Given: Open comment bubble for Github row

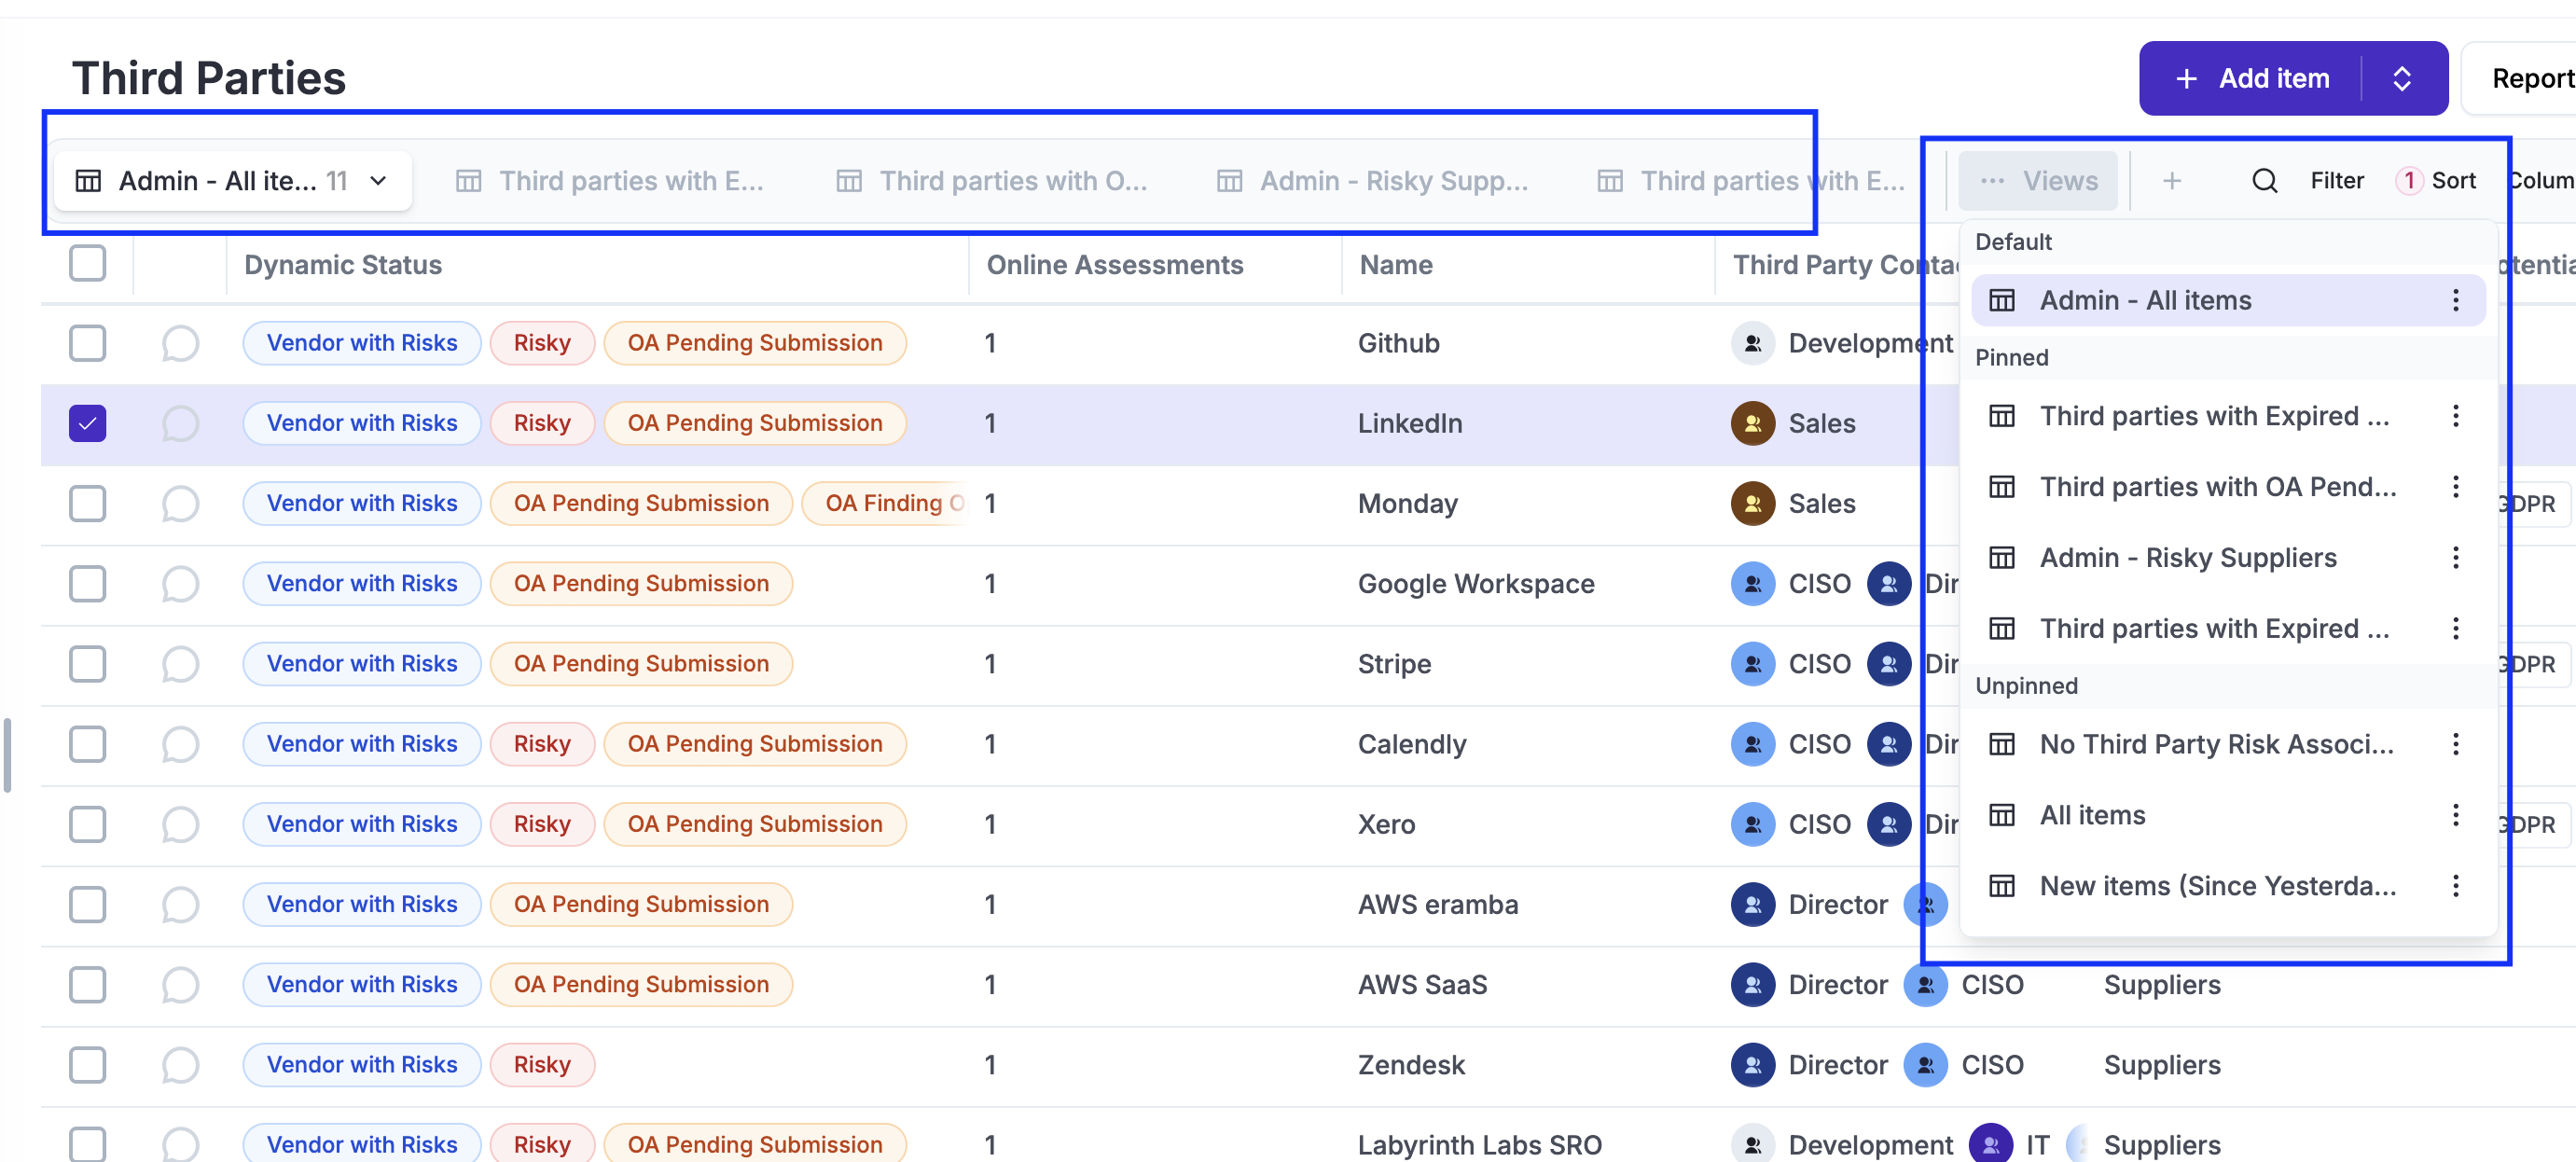Looking at the screenshot, I should pyautogui.click(x=180, y=343).
